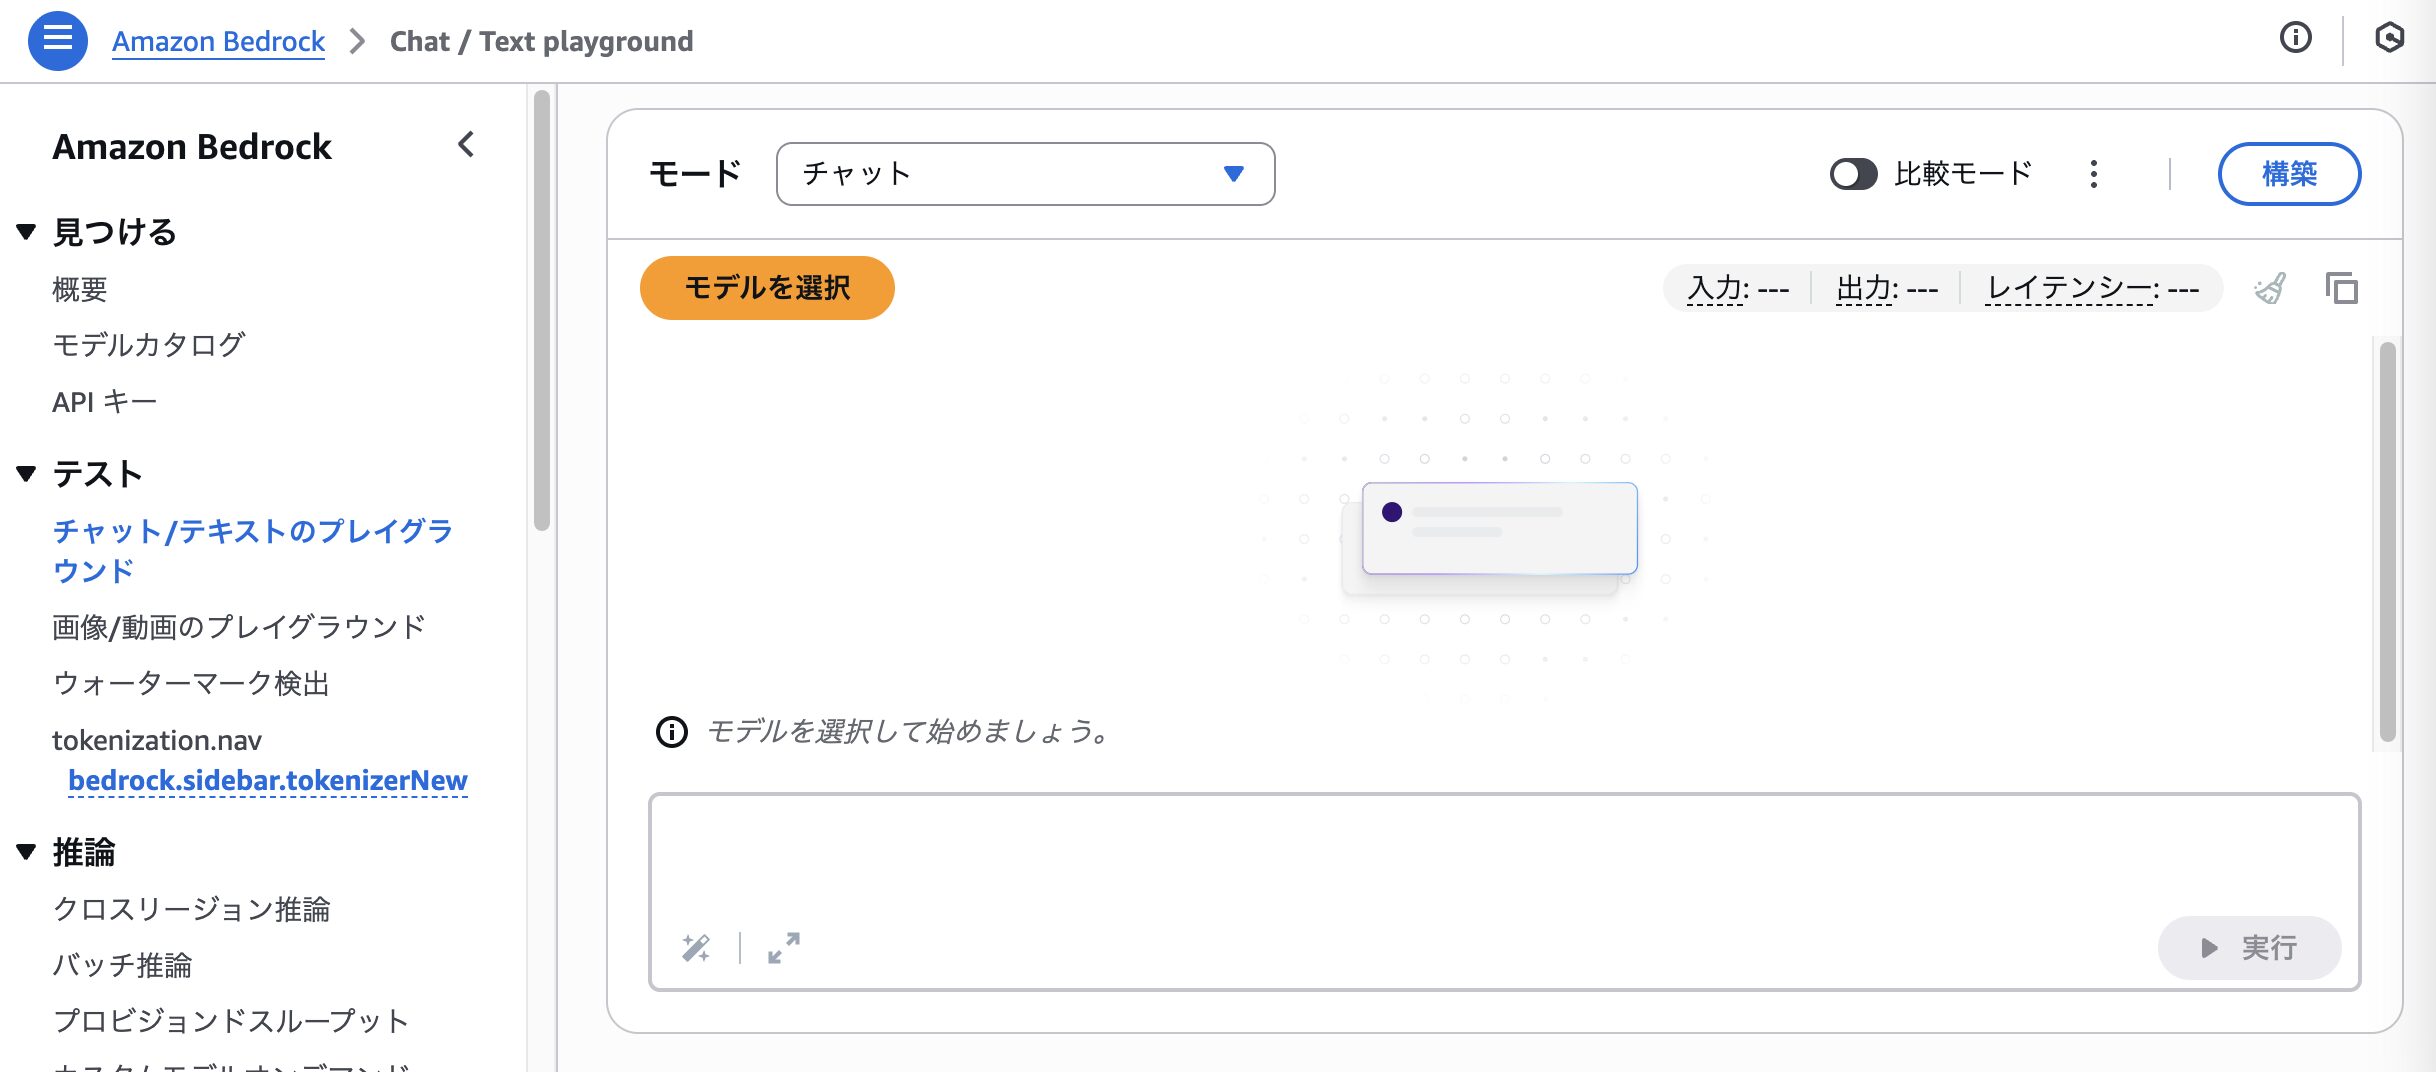Image resolution: width=2436 pixels, height=1072 pixels.
Task: Collapse the テスト section
Action: point(27,474)
